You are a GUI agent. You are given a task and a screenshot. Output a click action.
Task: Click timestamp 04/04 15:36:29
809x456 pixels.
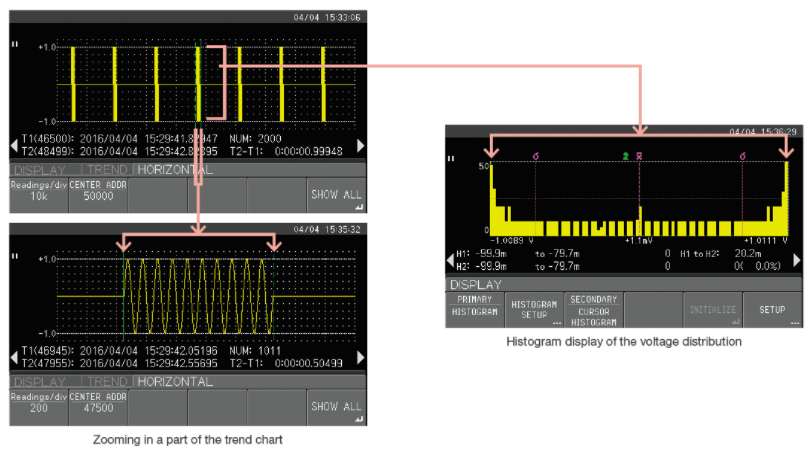pos(763,132)
